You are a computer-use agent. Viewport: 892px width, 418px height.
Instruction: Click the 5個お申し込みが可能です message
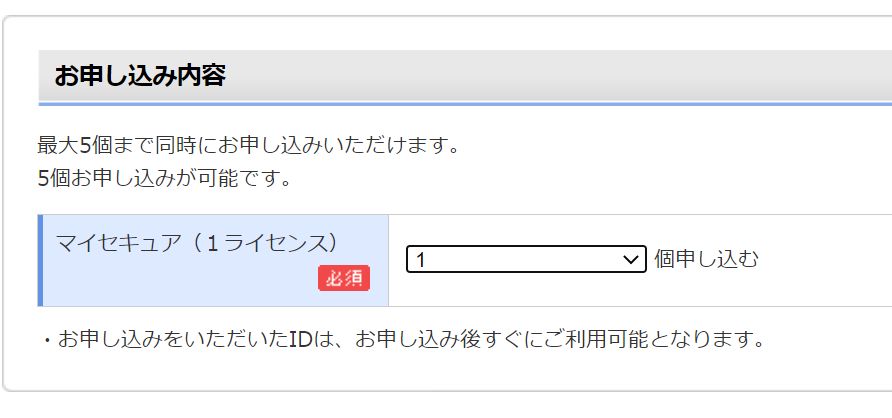click(x=164, y=179)
